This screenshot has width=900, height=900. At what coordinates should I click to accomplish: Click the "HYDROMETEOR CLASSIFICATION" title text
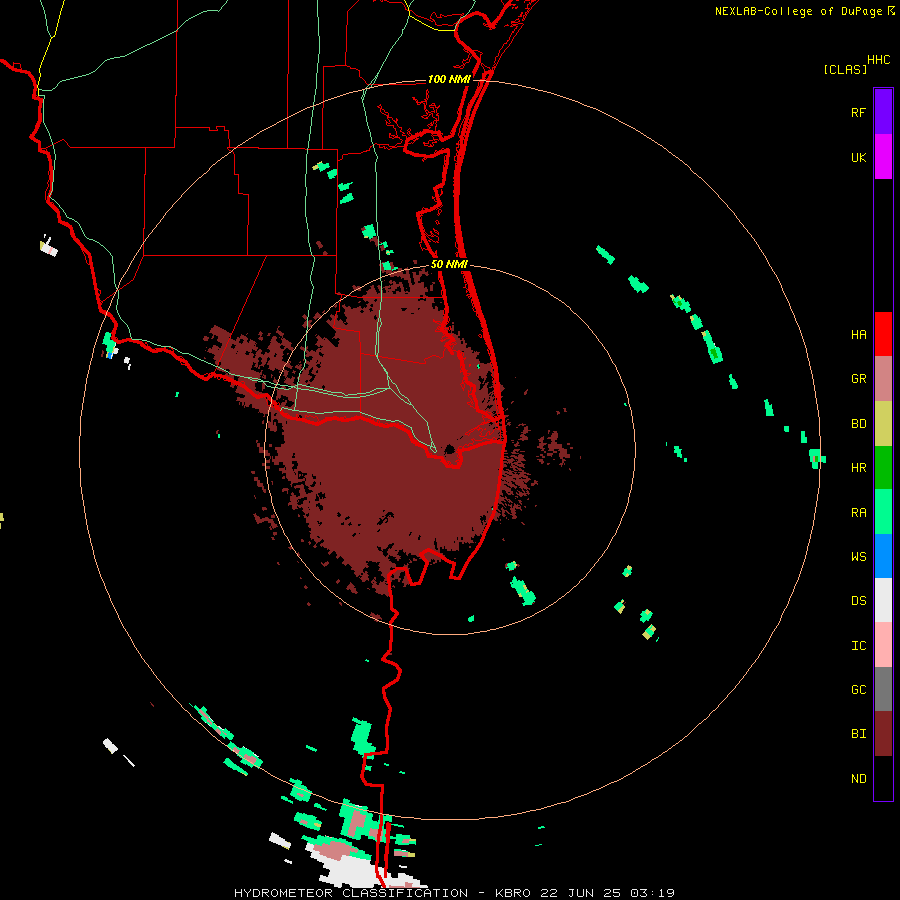pyautogui.click(x=351, y=893)
